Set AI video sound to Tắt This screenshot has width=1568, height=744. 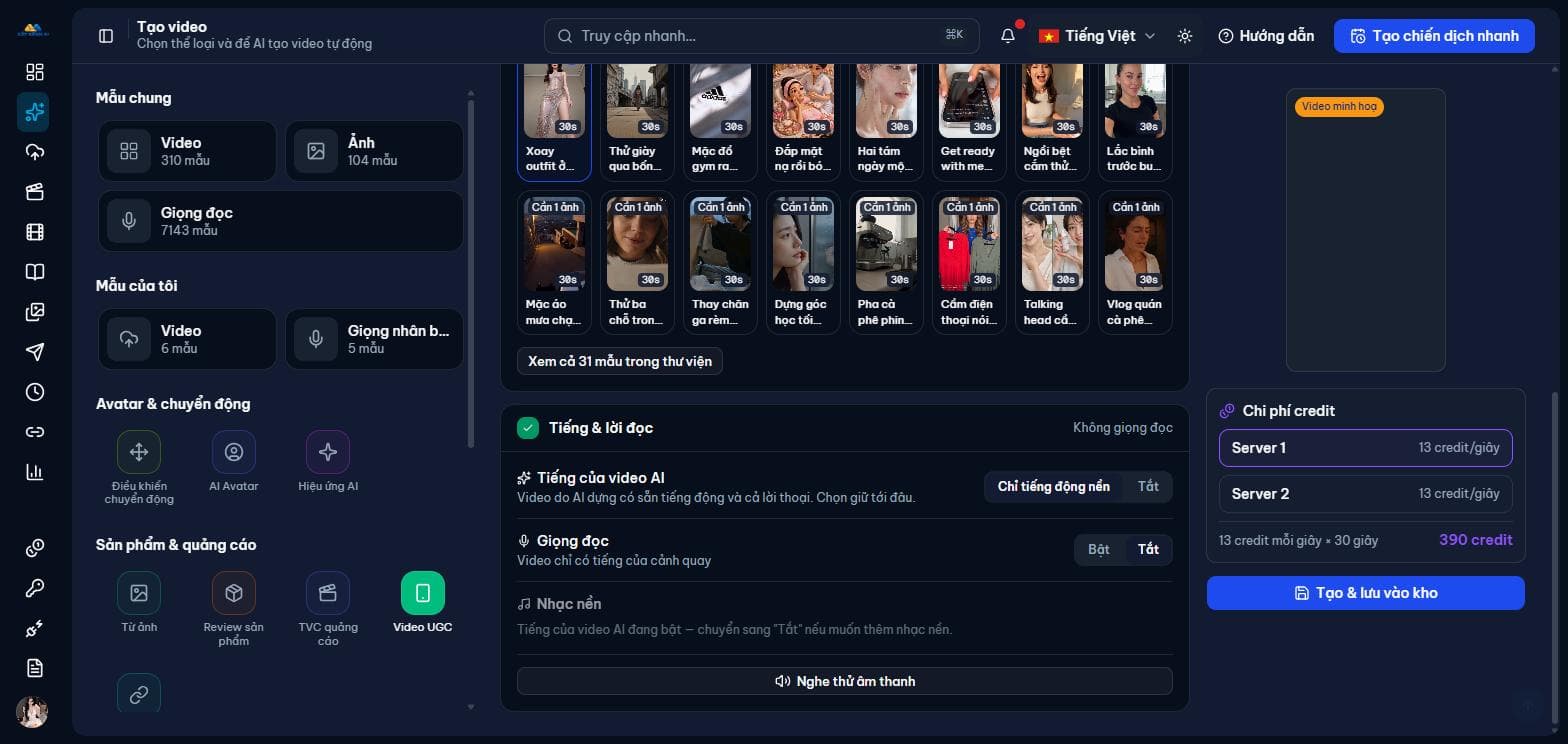point(1148,486)
